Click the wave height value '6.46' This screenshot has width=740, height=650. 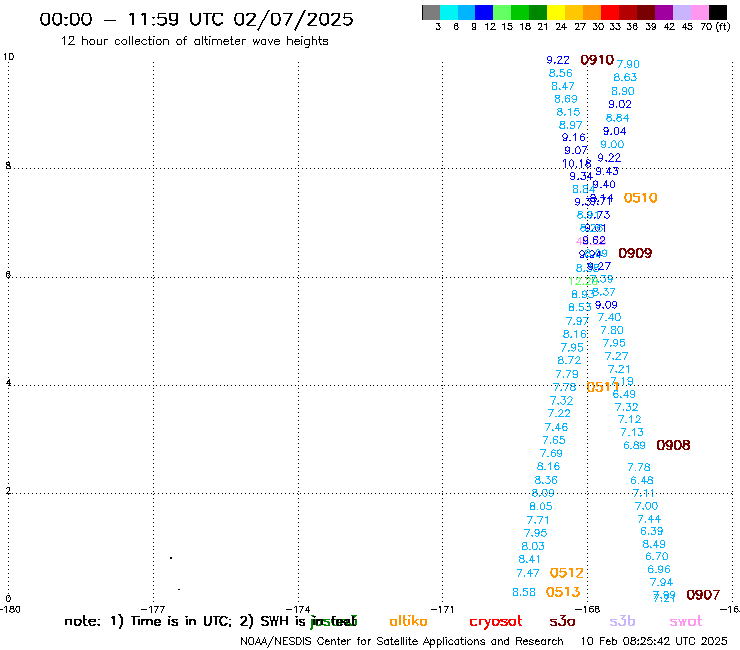(642, 481)
